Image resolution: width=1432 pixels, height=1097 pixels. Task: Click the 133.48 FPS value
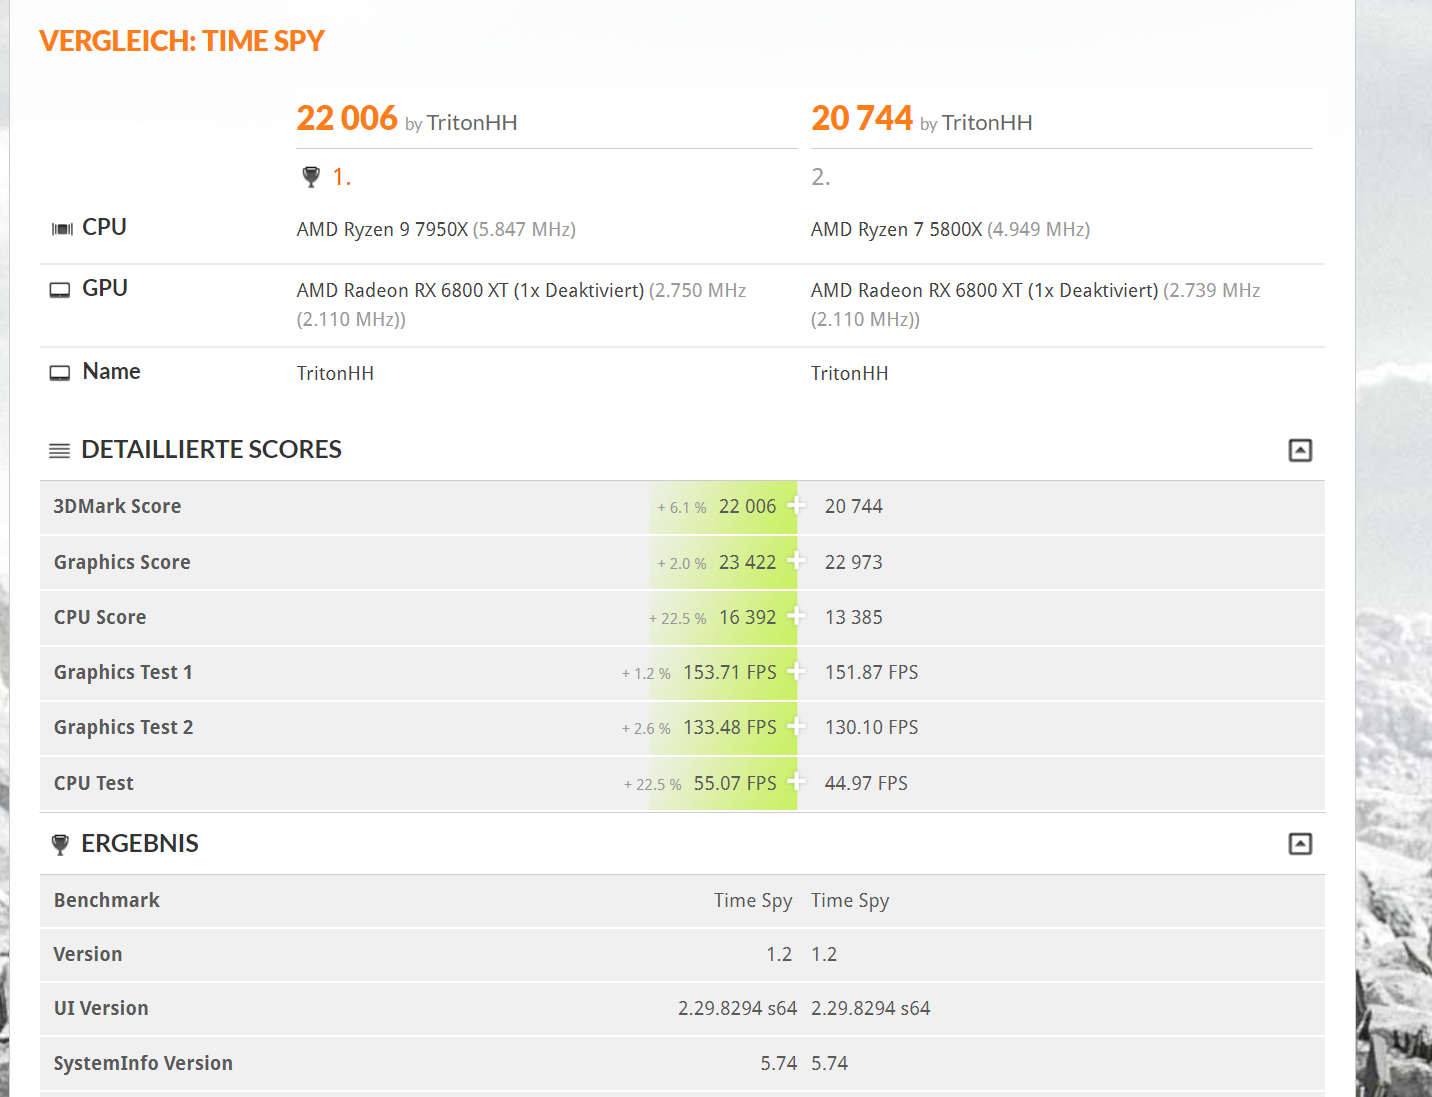pyautogui.click(x=730, y=727)
